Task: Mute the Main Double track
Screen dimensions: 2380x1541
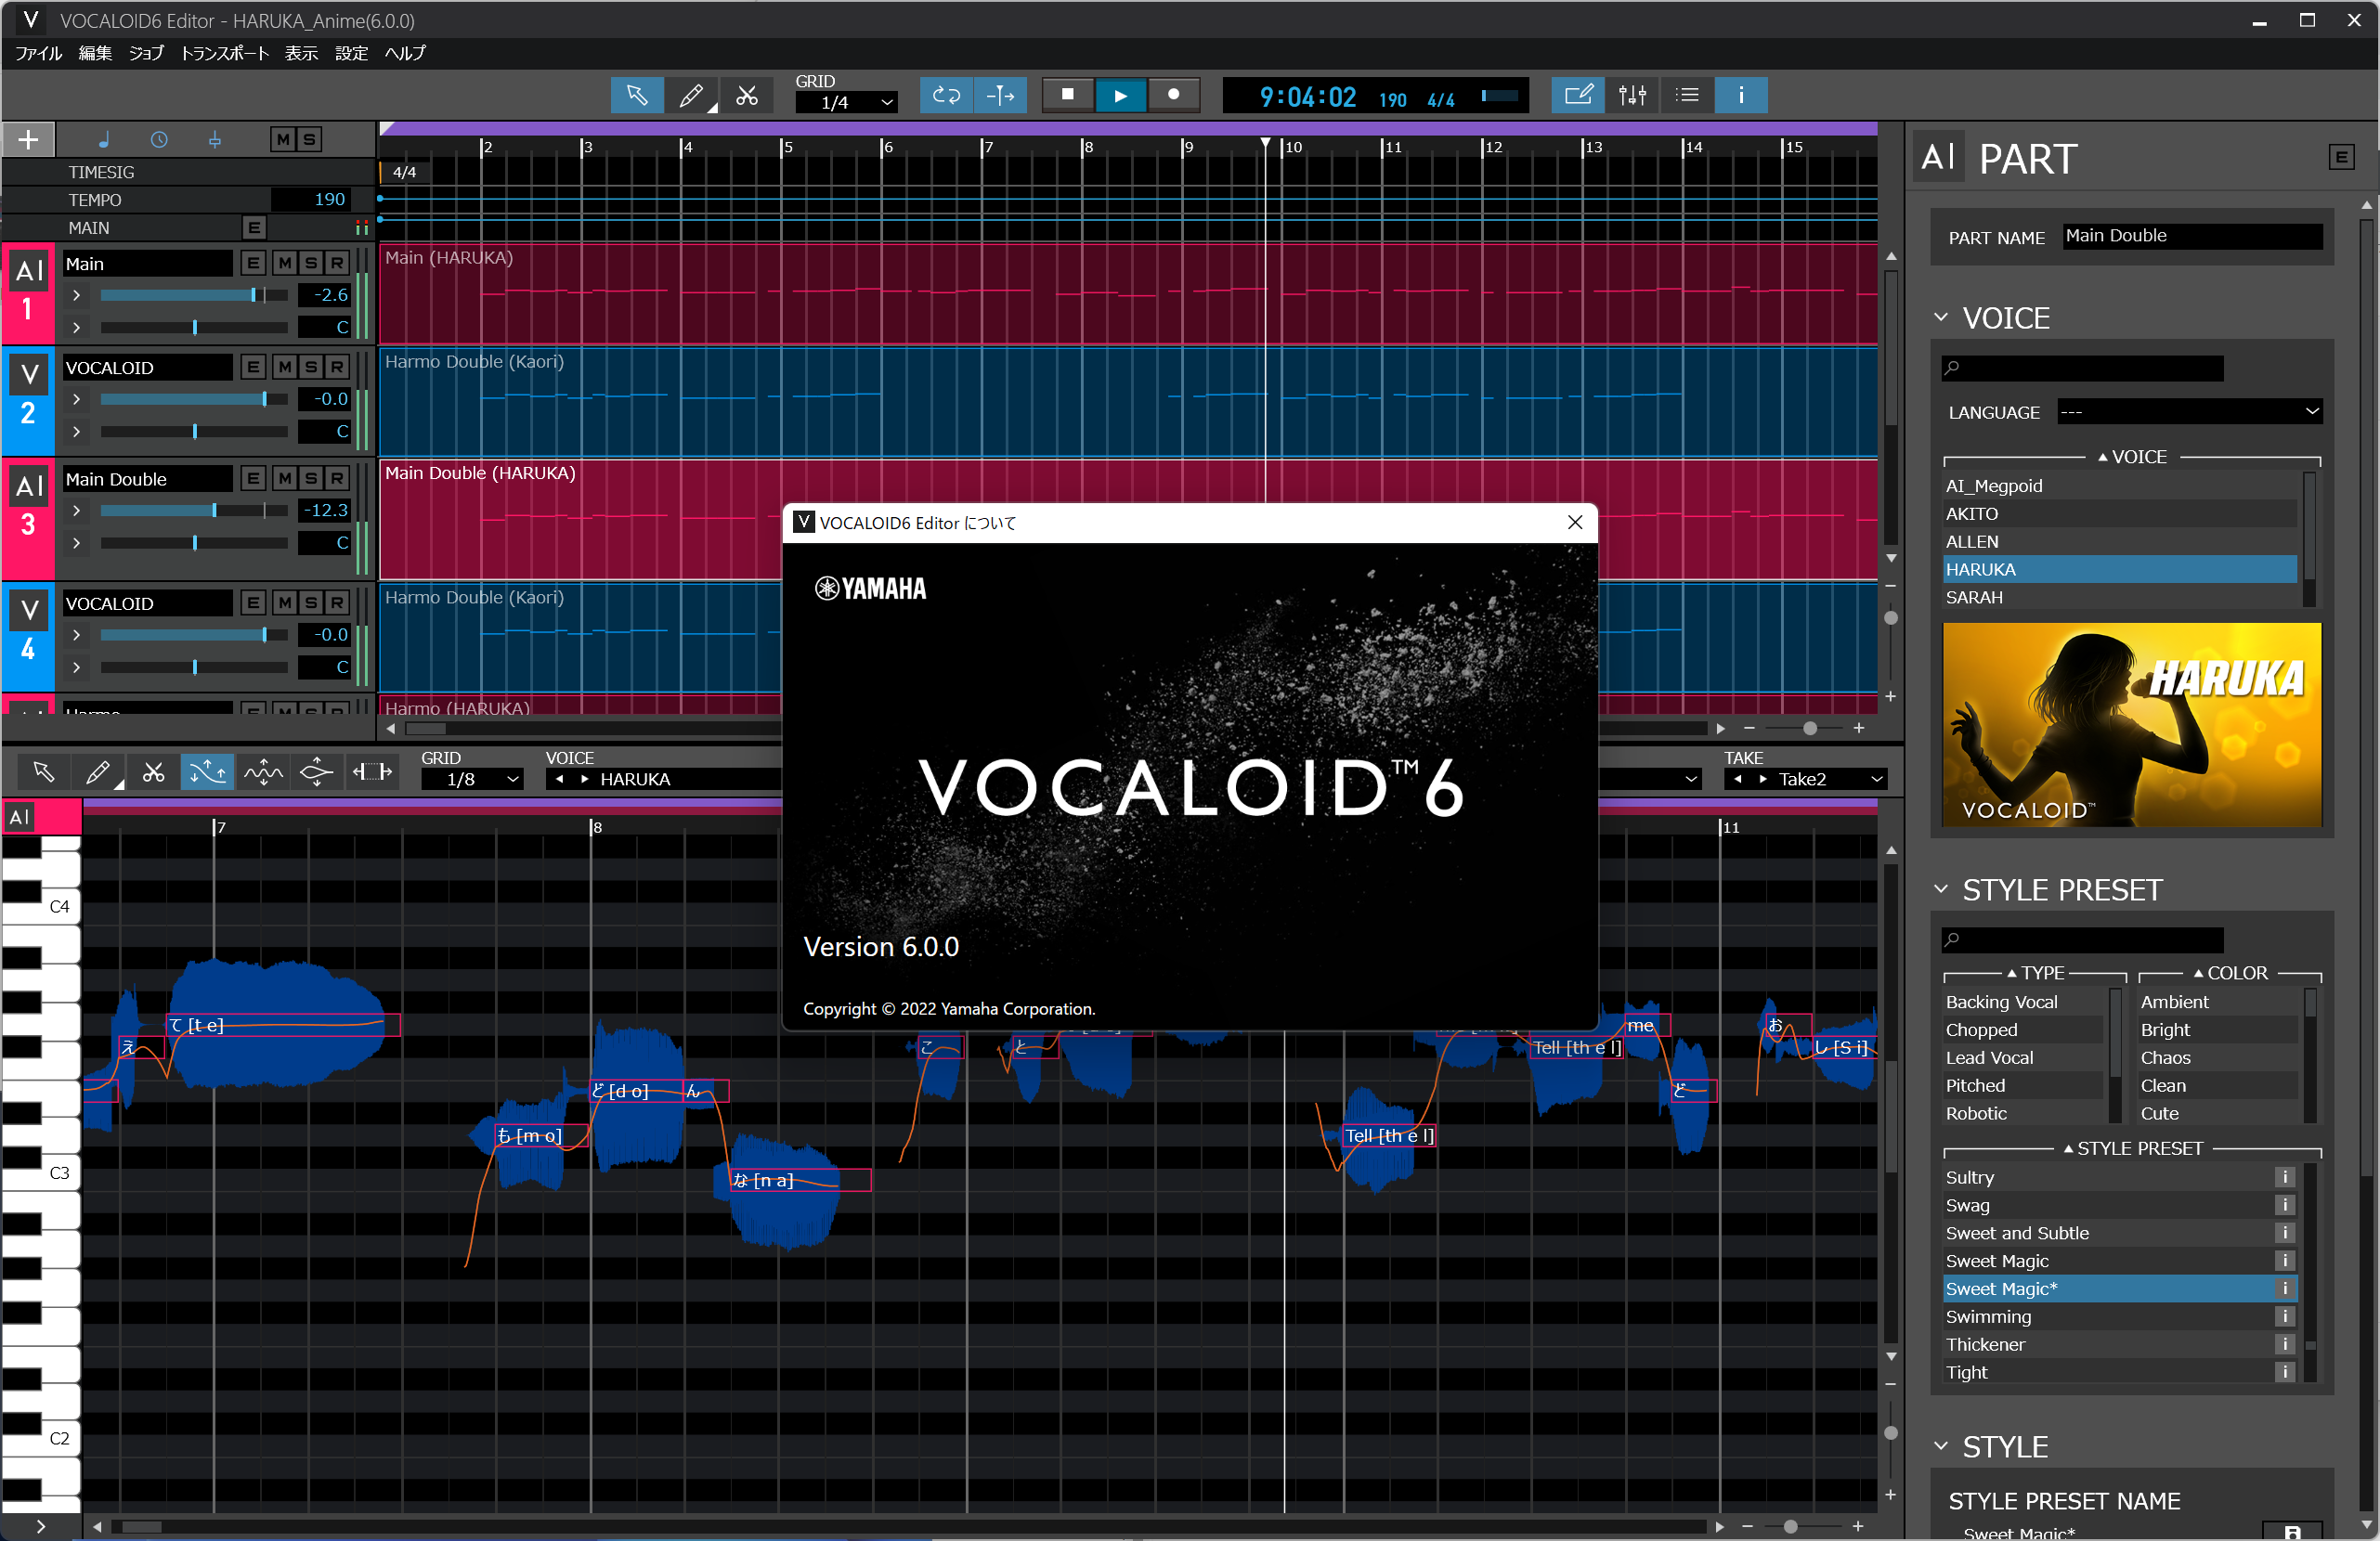Action: [285, 479]
